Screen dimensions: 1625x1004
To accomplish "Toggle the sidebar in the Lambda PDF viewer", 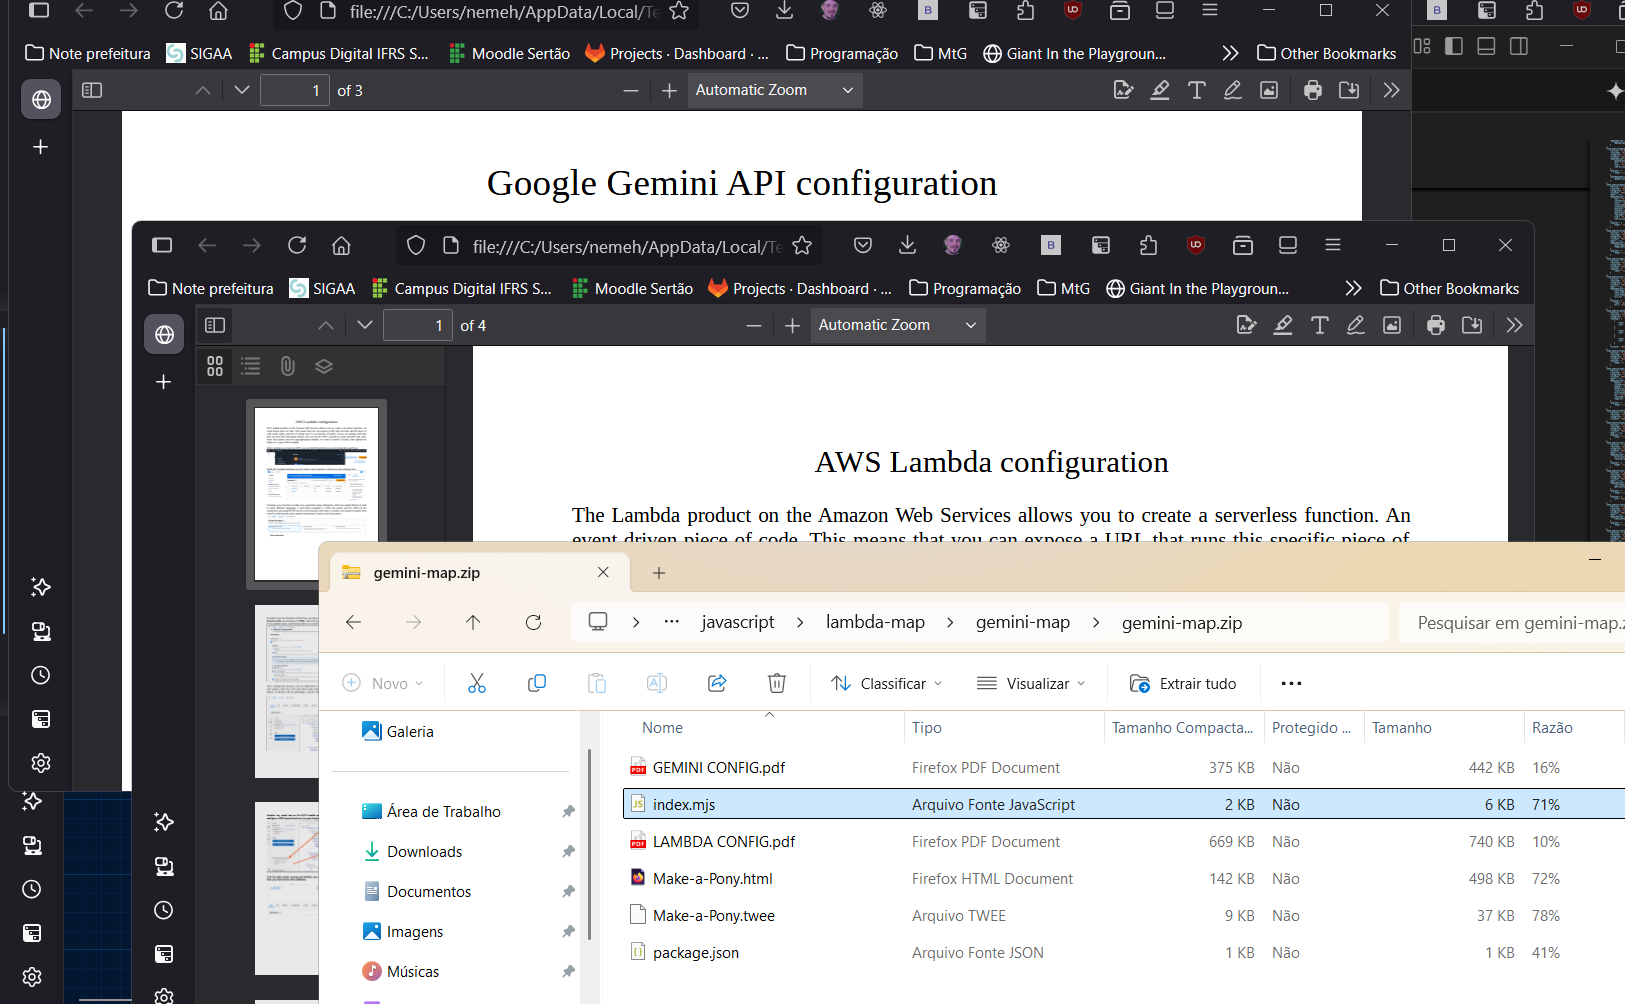I will [x=215, y=325].
